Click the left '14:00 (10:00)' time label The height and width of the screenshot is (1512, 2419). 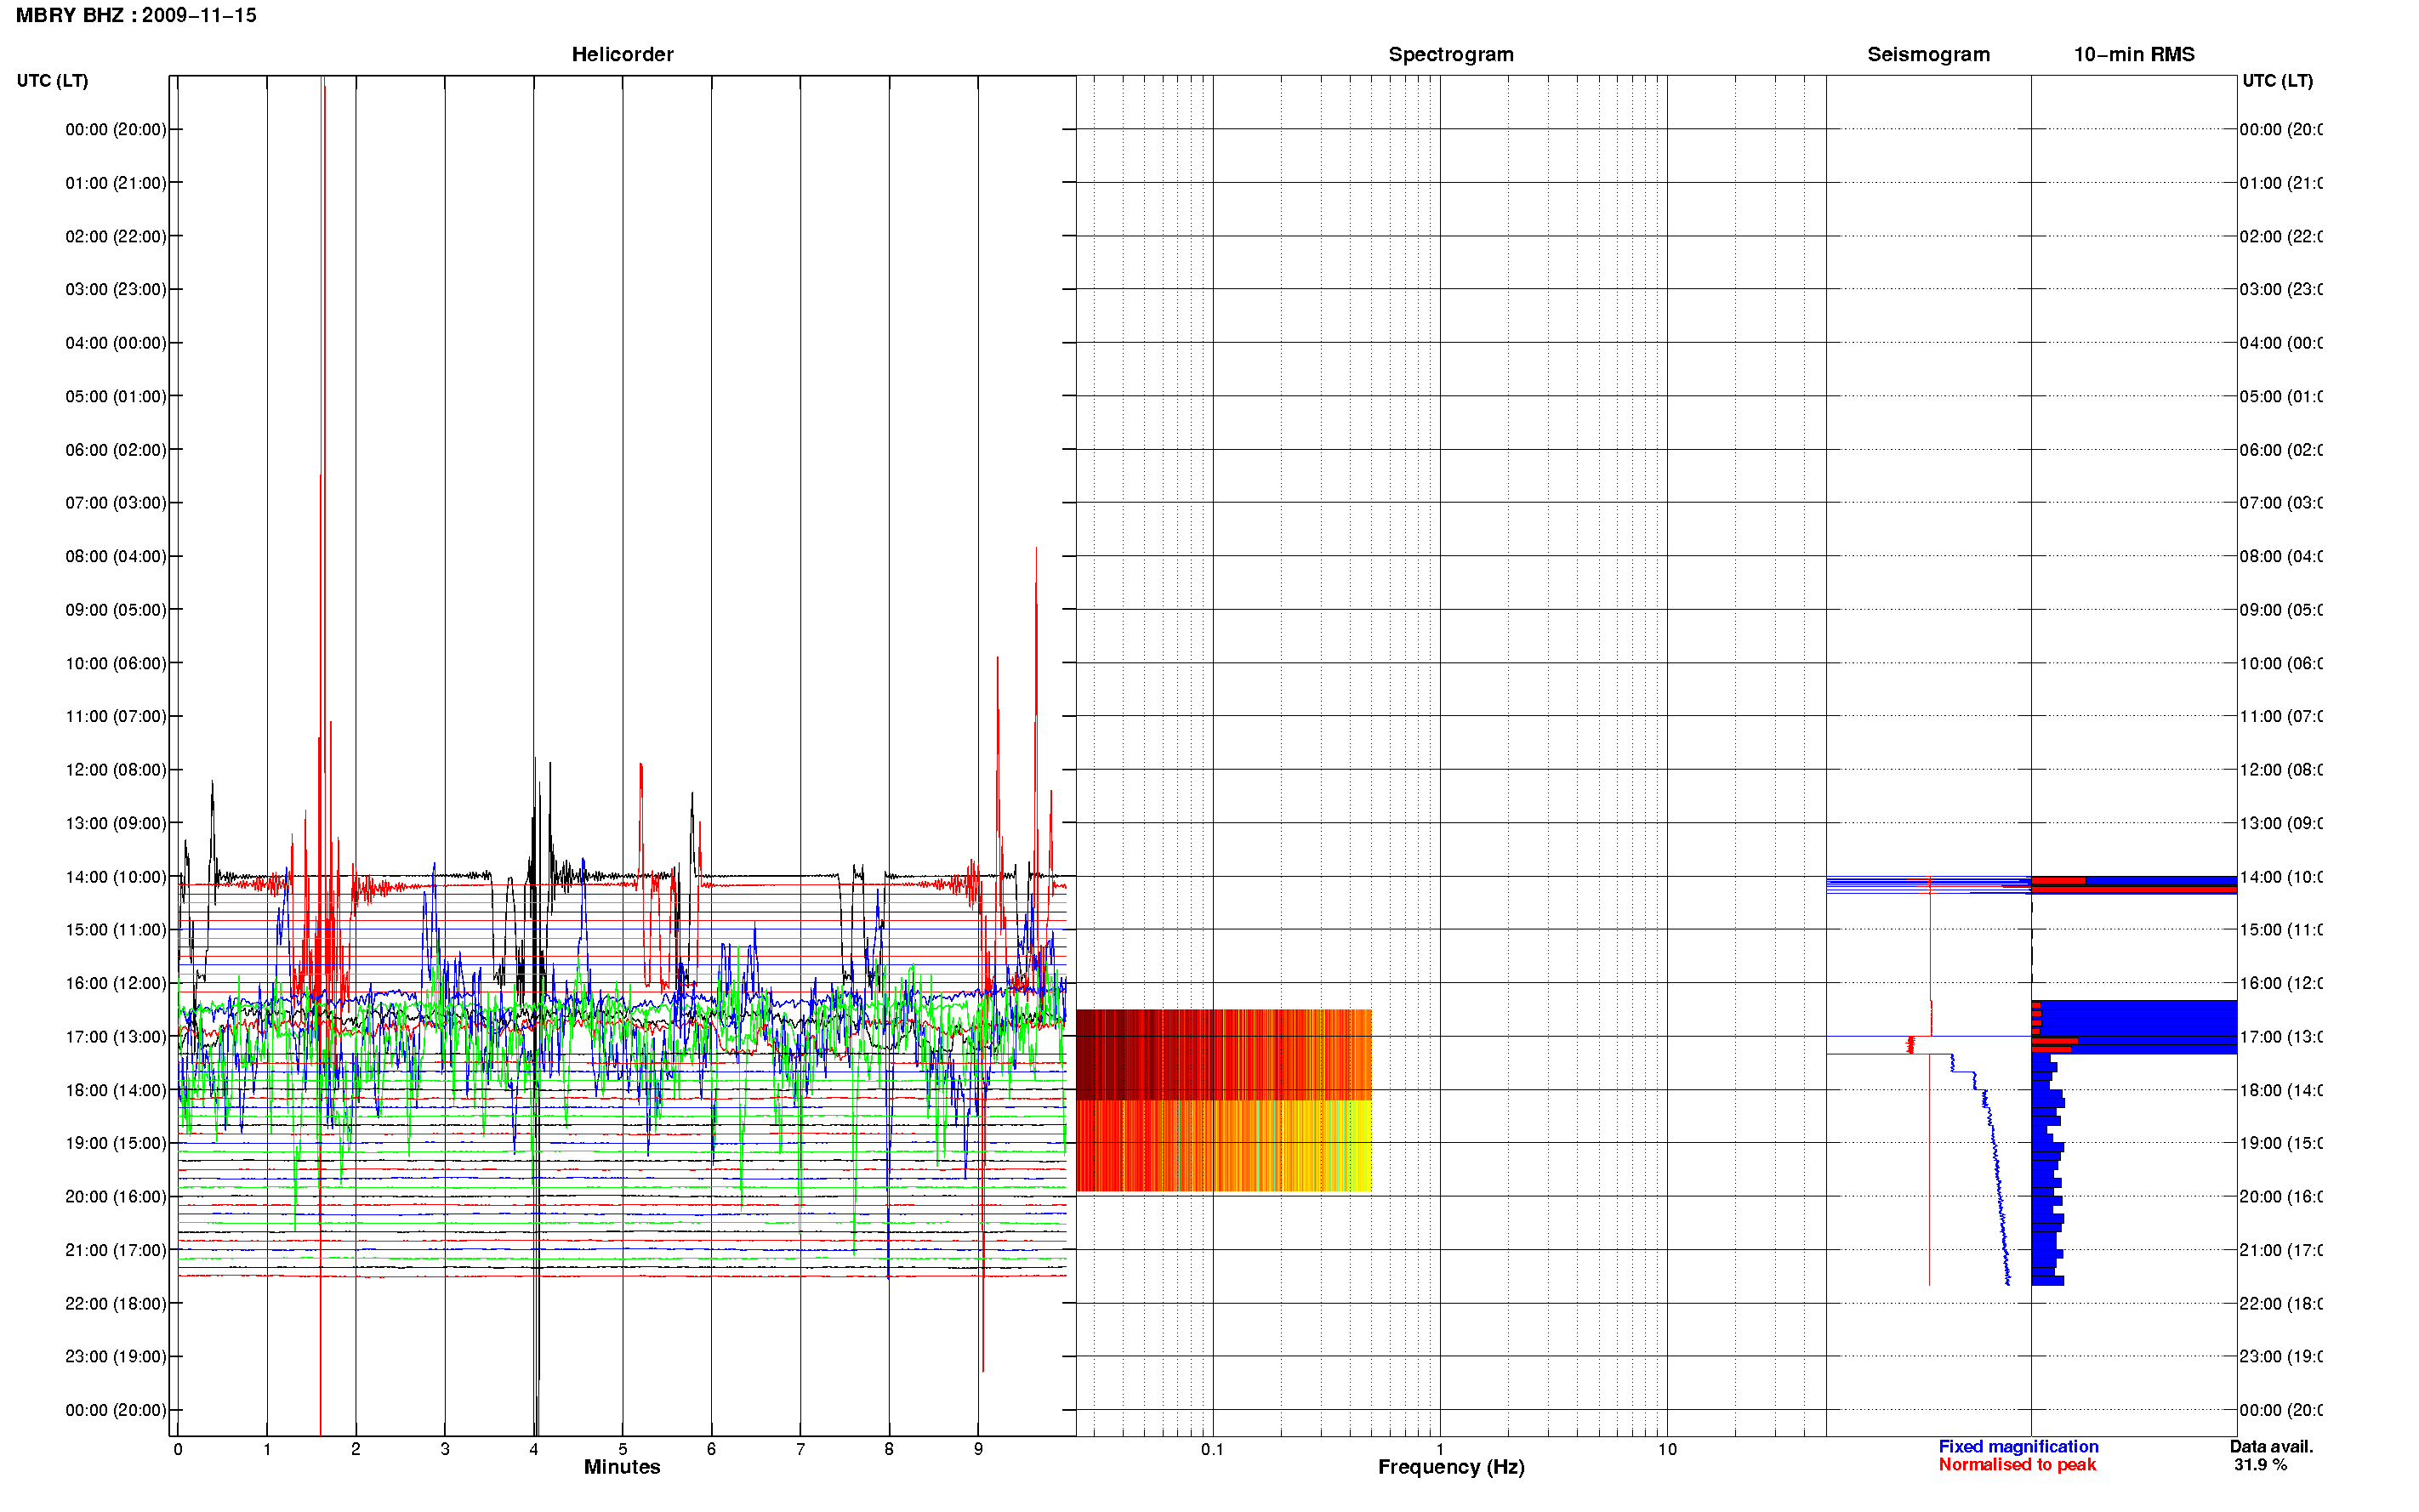[116, 877]
